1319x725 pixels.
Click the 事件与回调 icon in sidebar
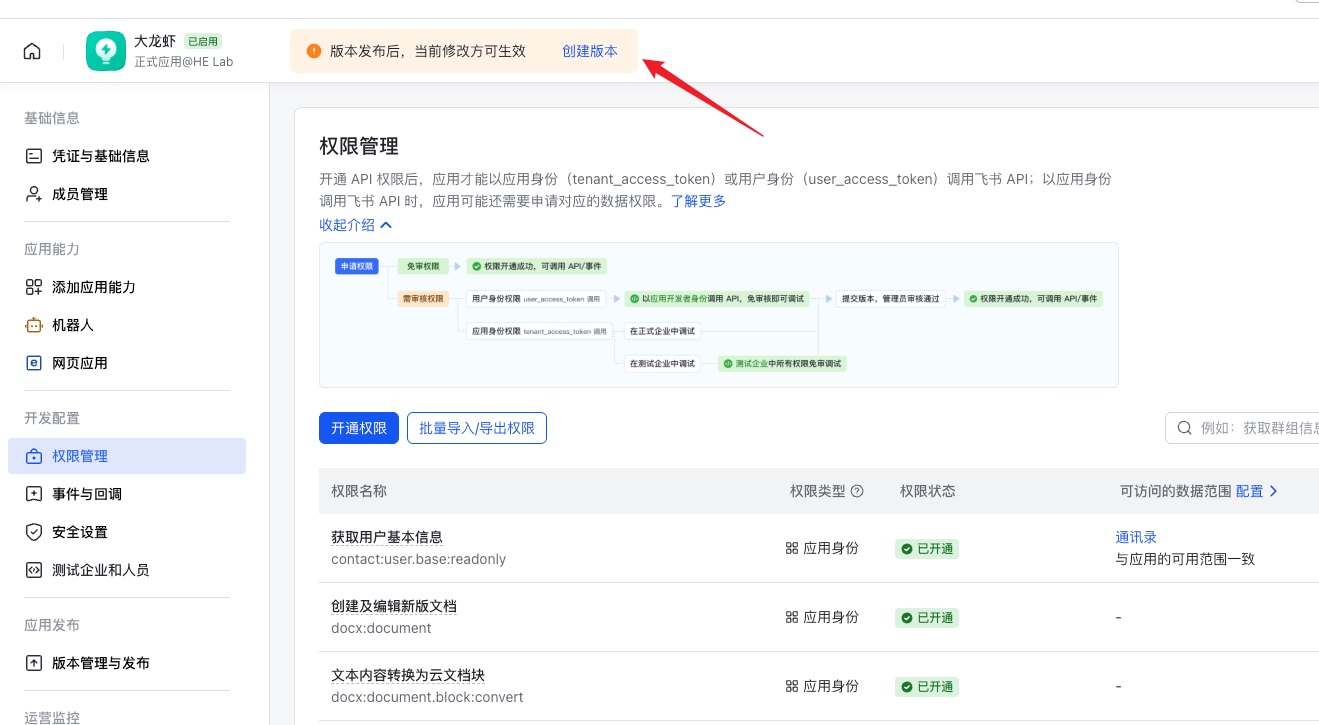click(x=34, y=494)
